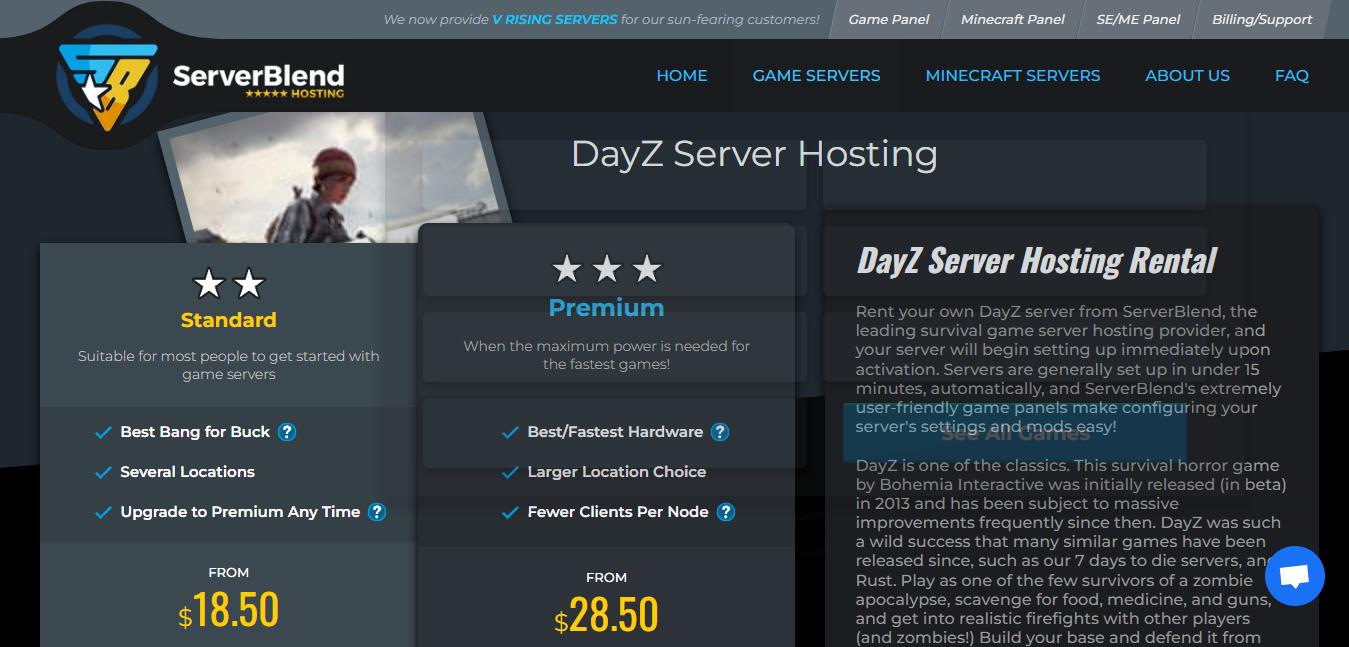The height and width of the screenshot is (647, 1349).
Task: Click the DayZ Server Hosting Rental heading
Action: pos(1037,260)
